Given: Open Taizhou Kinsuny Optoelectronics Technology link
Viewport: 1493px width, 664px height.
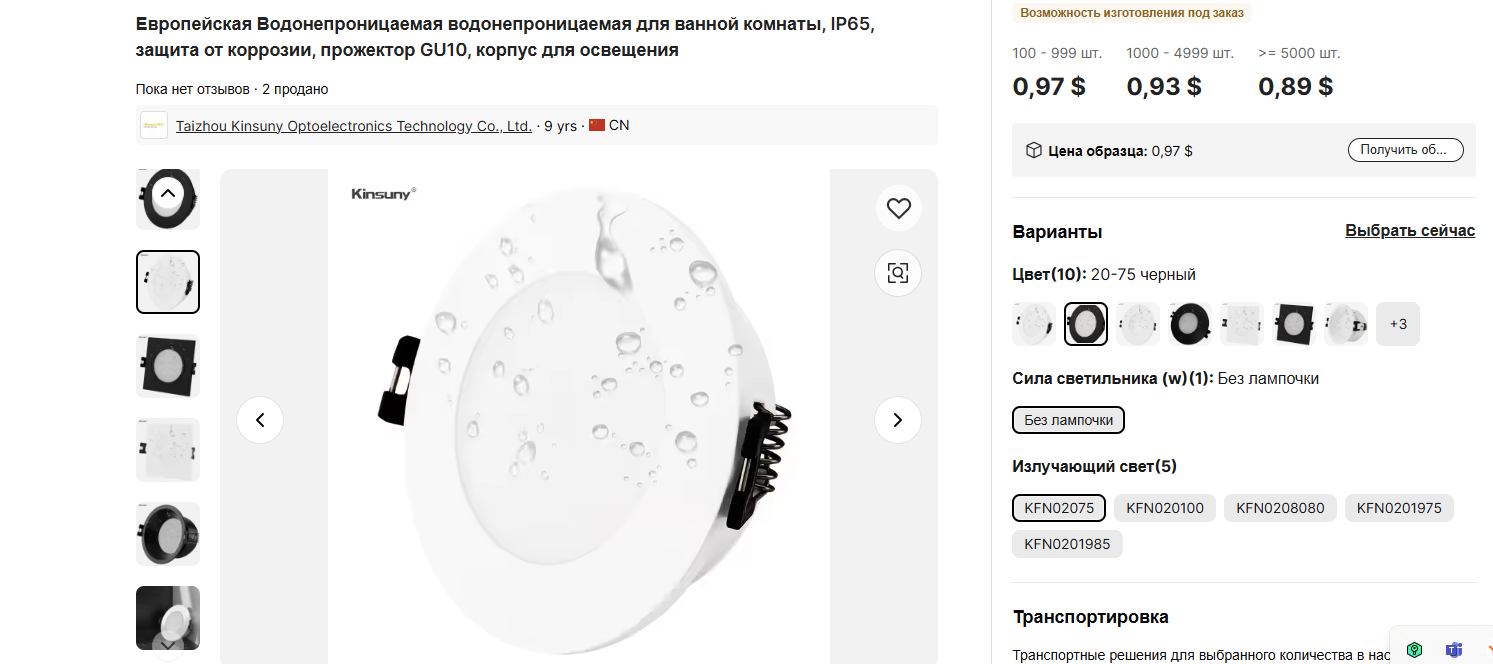Looking at the screenshot, I should (x=354, y=126).
